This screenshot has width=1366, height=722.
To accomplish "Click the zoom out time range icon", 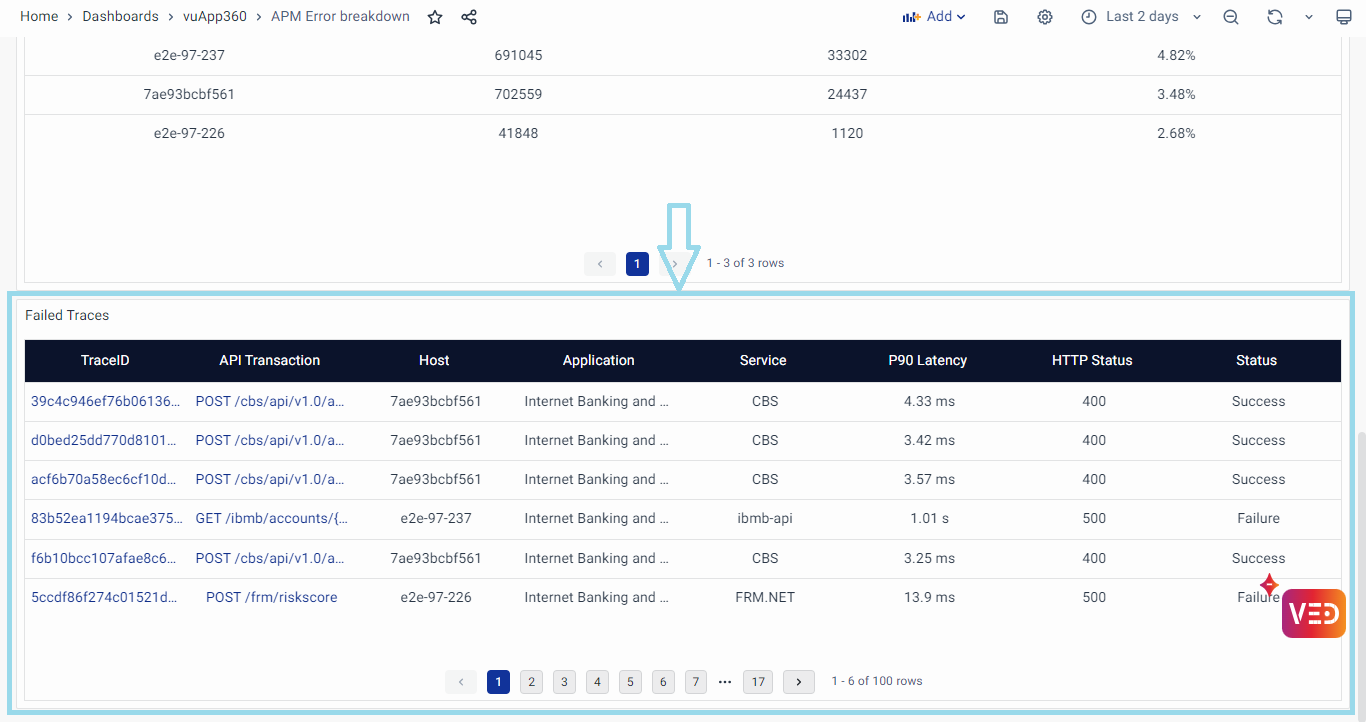I will (1231, 17).
